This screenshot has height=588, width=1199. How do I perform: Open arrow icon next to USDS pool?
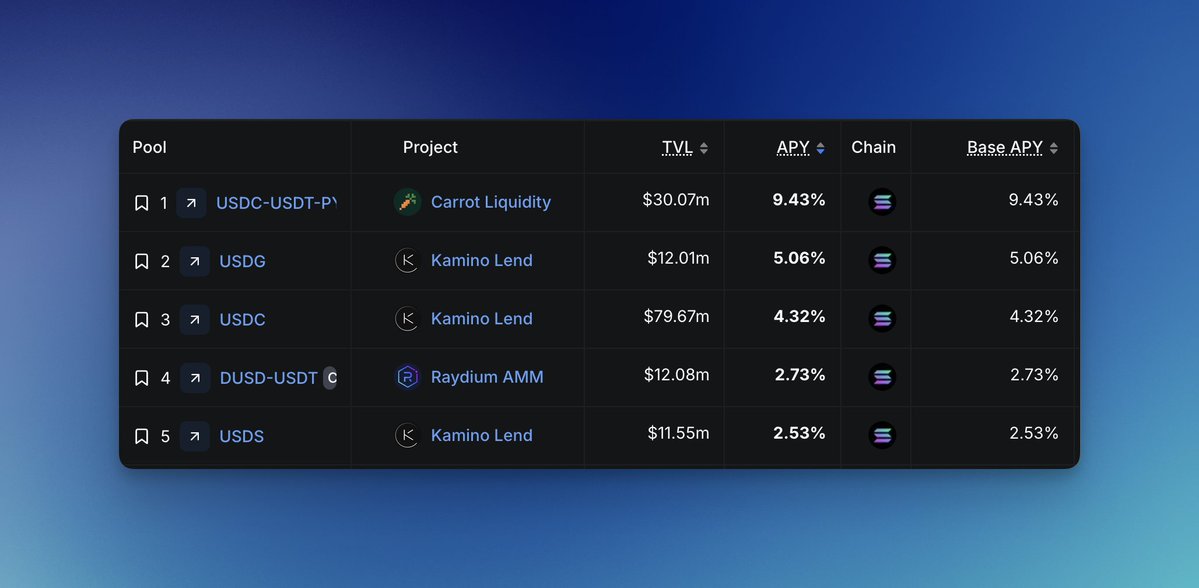click(195, 436)
